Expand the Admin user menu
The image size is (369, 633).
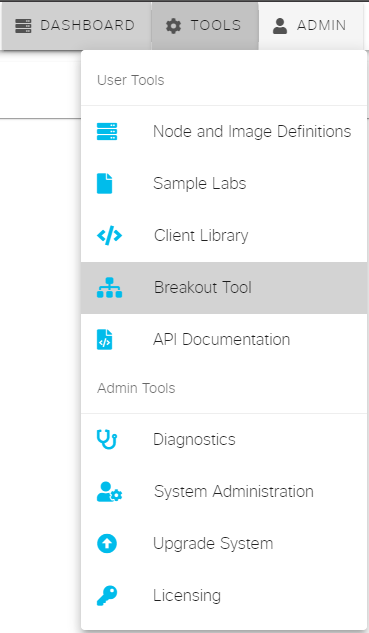(x=311, y=26)
